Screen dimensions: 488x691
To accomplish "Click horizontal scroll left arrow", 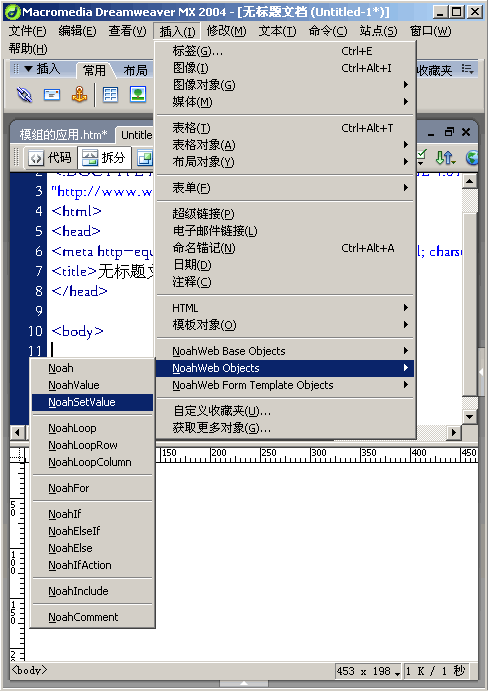I will point(17,432).
